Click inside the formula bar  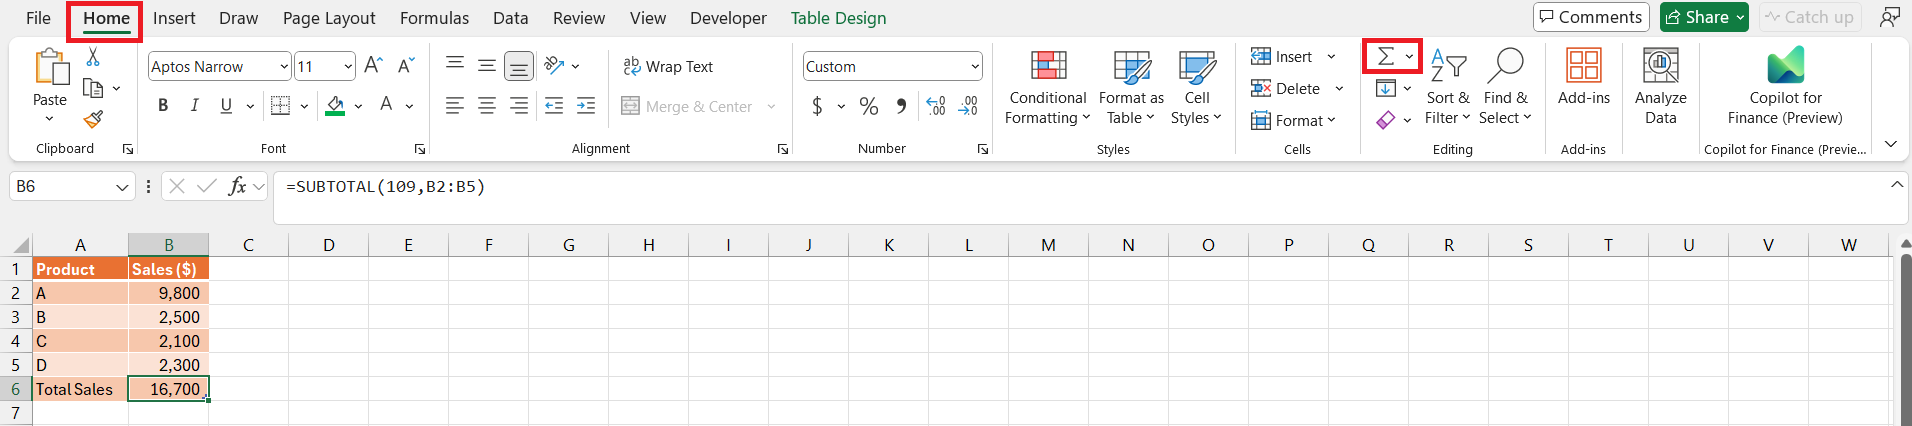click(x=1080, y=196)
